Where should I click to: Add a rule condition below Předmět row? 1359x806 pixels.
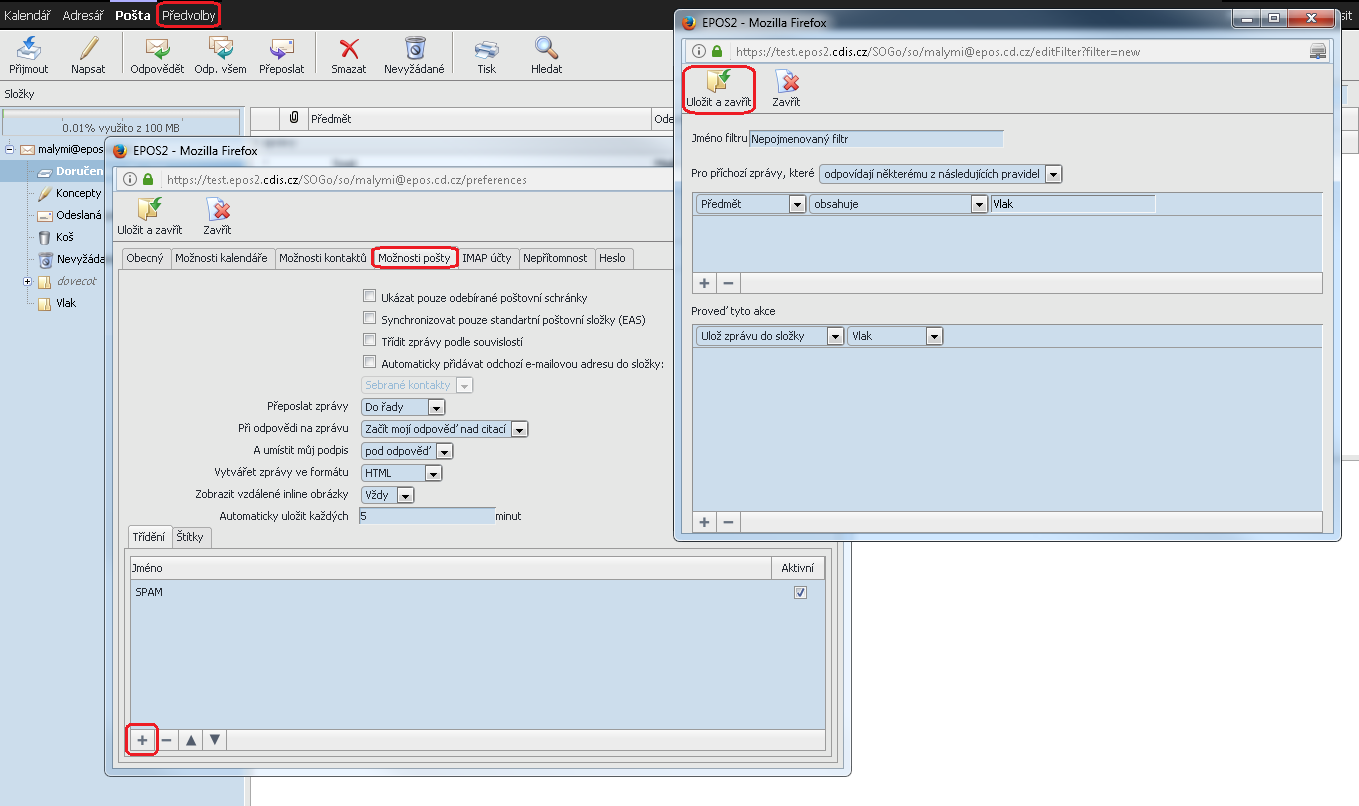(704, 283)
